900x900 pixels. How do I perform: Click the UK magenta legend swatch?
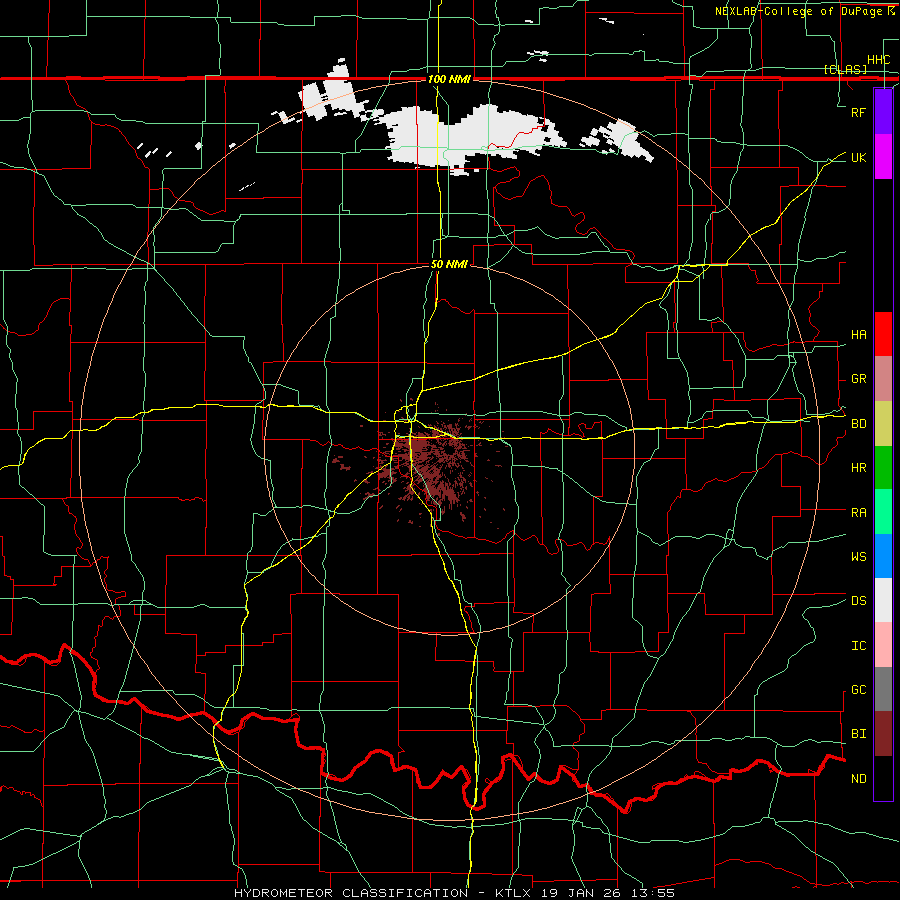tap(883, 157)
